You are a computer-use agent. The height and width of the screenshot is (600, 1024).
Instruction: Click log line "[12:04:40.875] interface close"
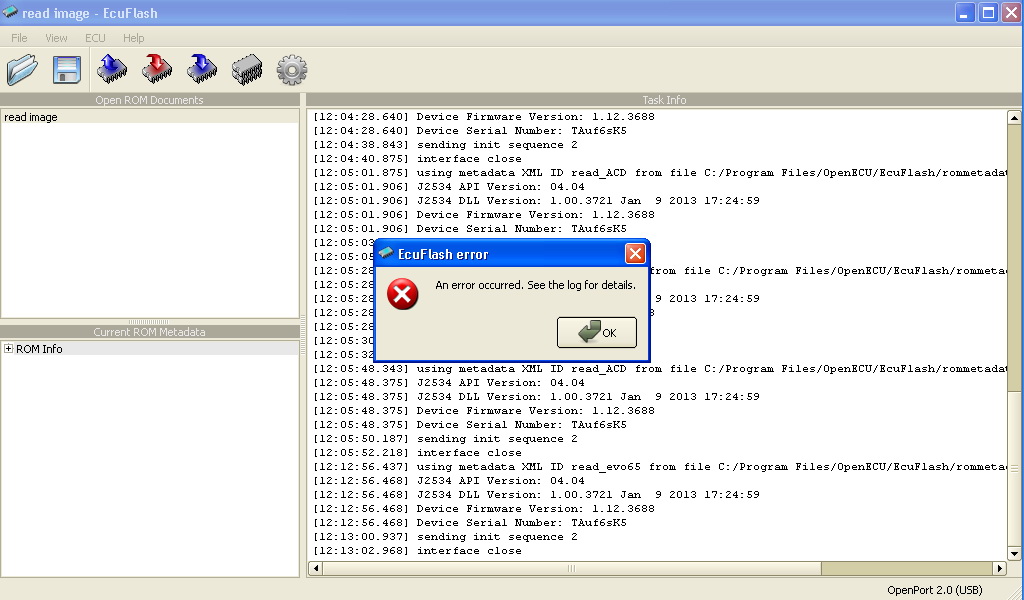417,159
